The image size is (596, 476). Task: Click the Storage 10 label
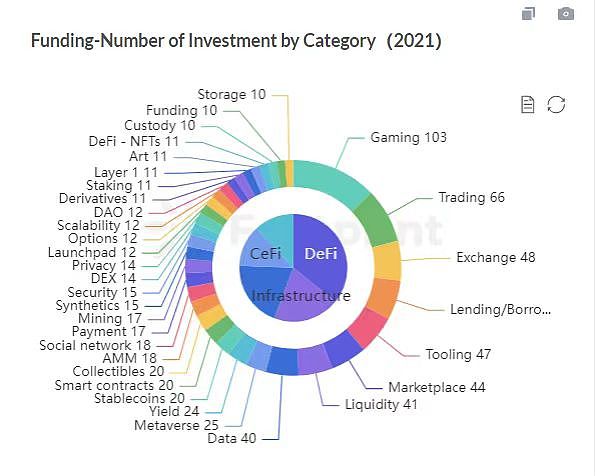coord(231,94)
